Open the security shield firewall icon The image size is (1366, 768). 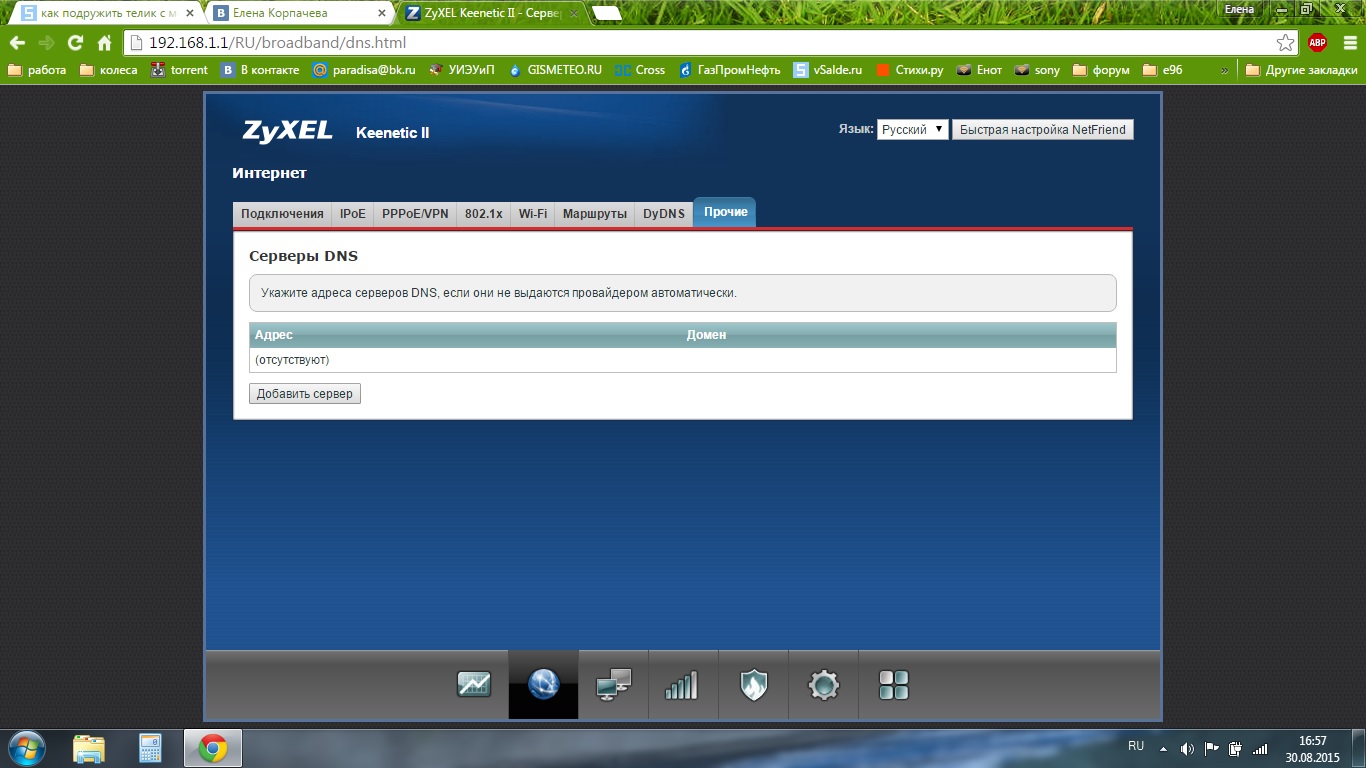753,685
